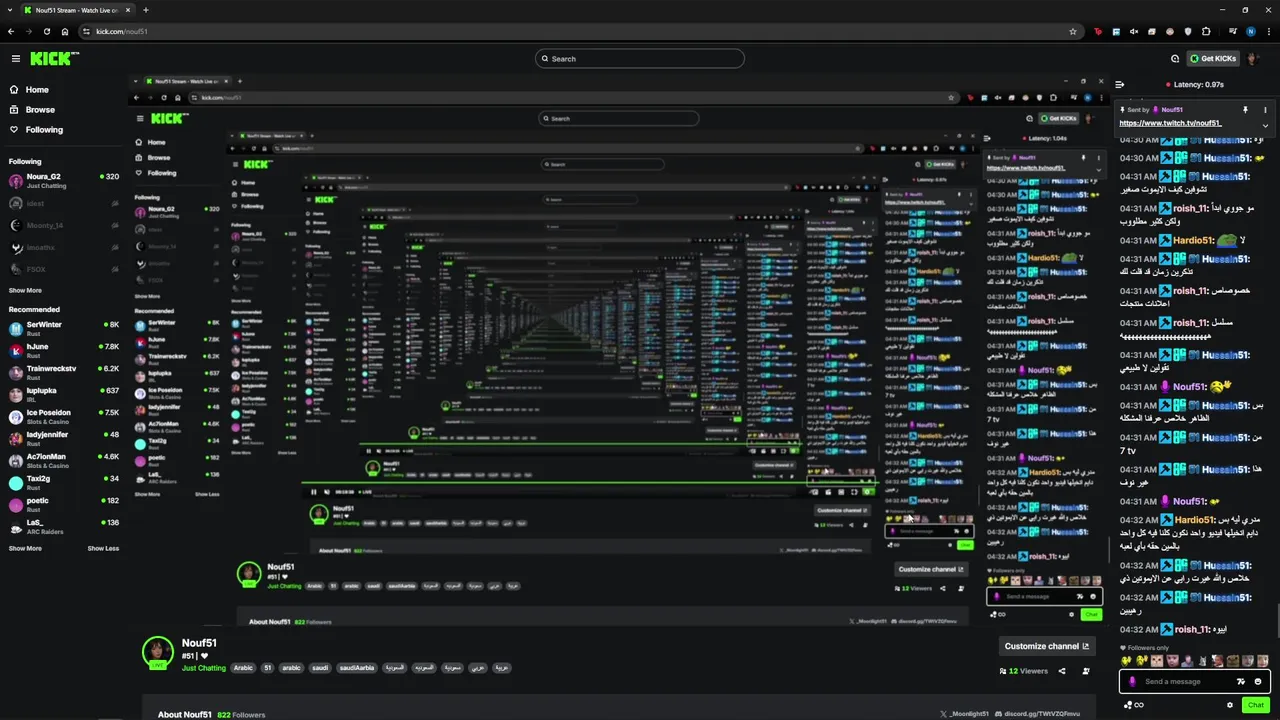Go back with browser back arrow
This screenshot has width=1280, height=720.
pyautogui.click(x=11, y=31)
